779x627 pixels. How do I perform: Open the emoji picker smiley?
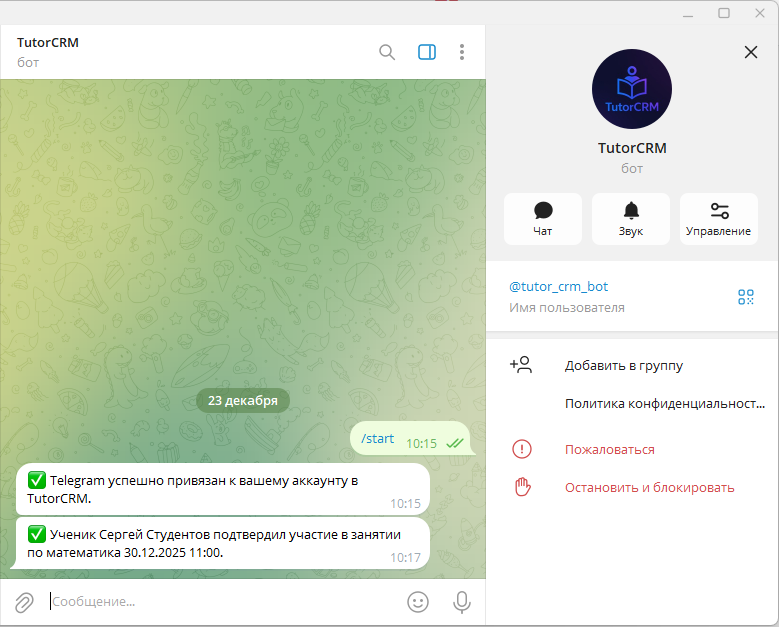click(x=417, y=602)
